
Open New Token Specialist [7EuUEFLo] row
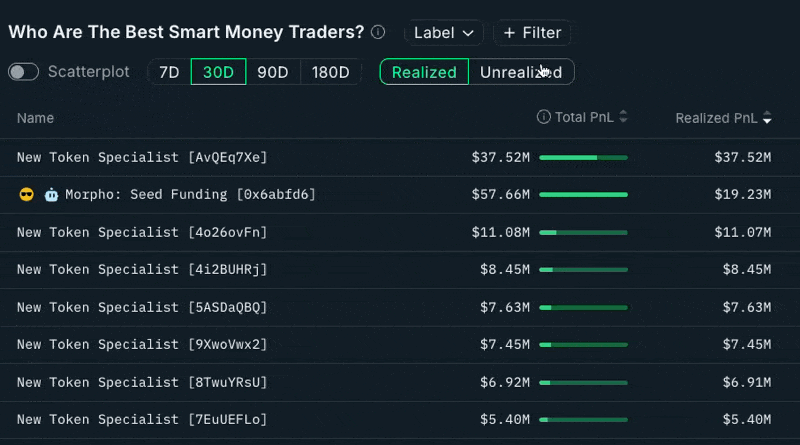142,419
